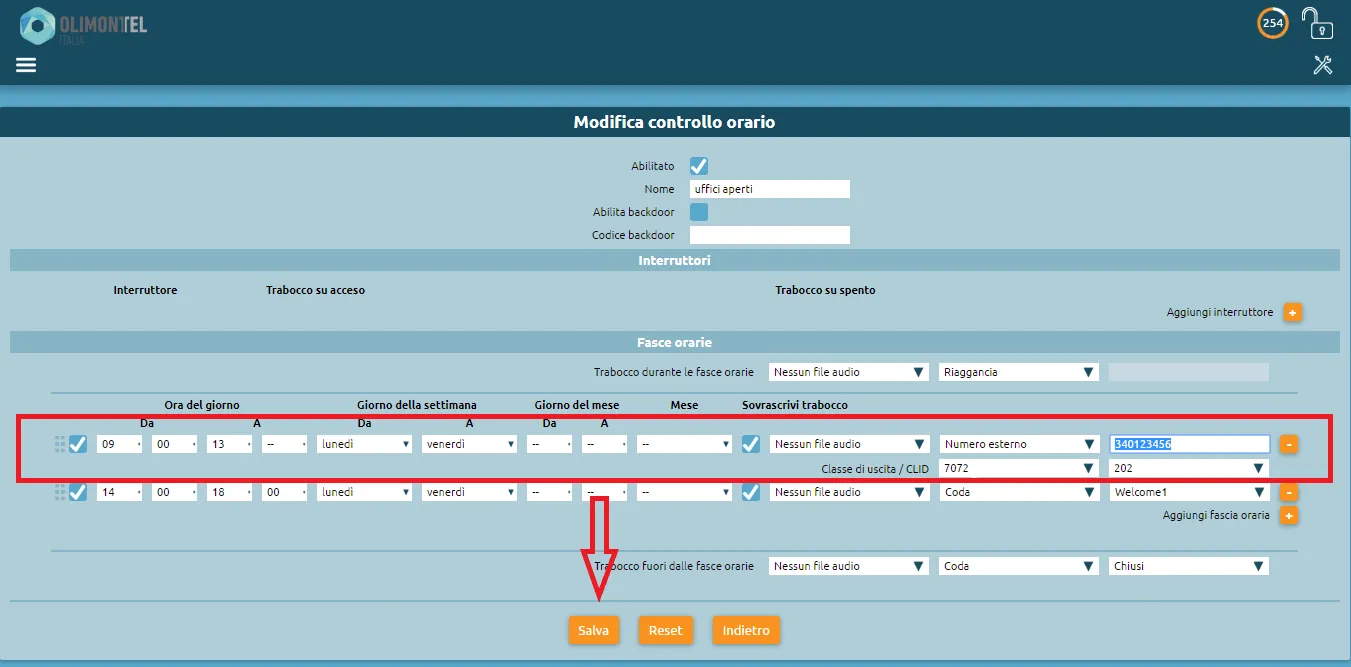Click the Indietro button
Screen dimensions: 1351x667
pyautogui.click(x=746, y=631)
